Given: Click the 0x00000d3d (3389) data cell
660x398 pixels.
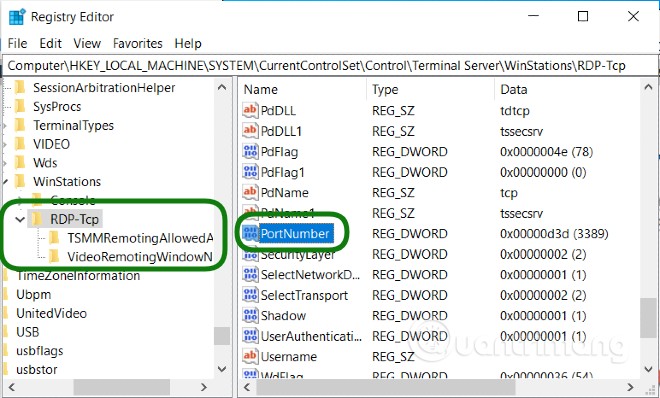Looking at the screenshot, I should pyautogui.click(x=554, y=233).
